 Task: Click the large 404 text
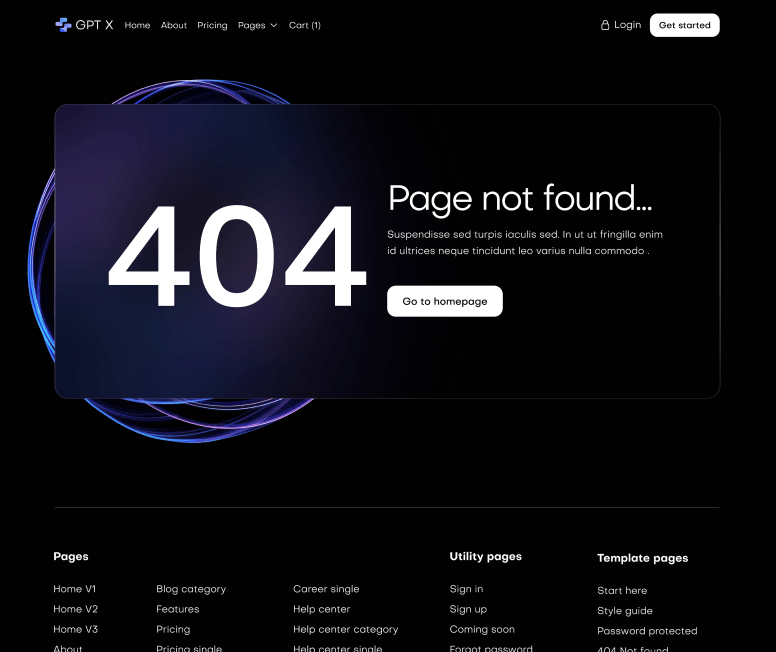coord(237,256)
